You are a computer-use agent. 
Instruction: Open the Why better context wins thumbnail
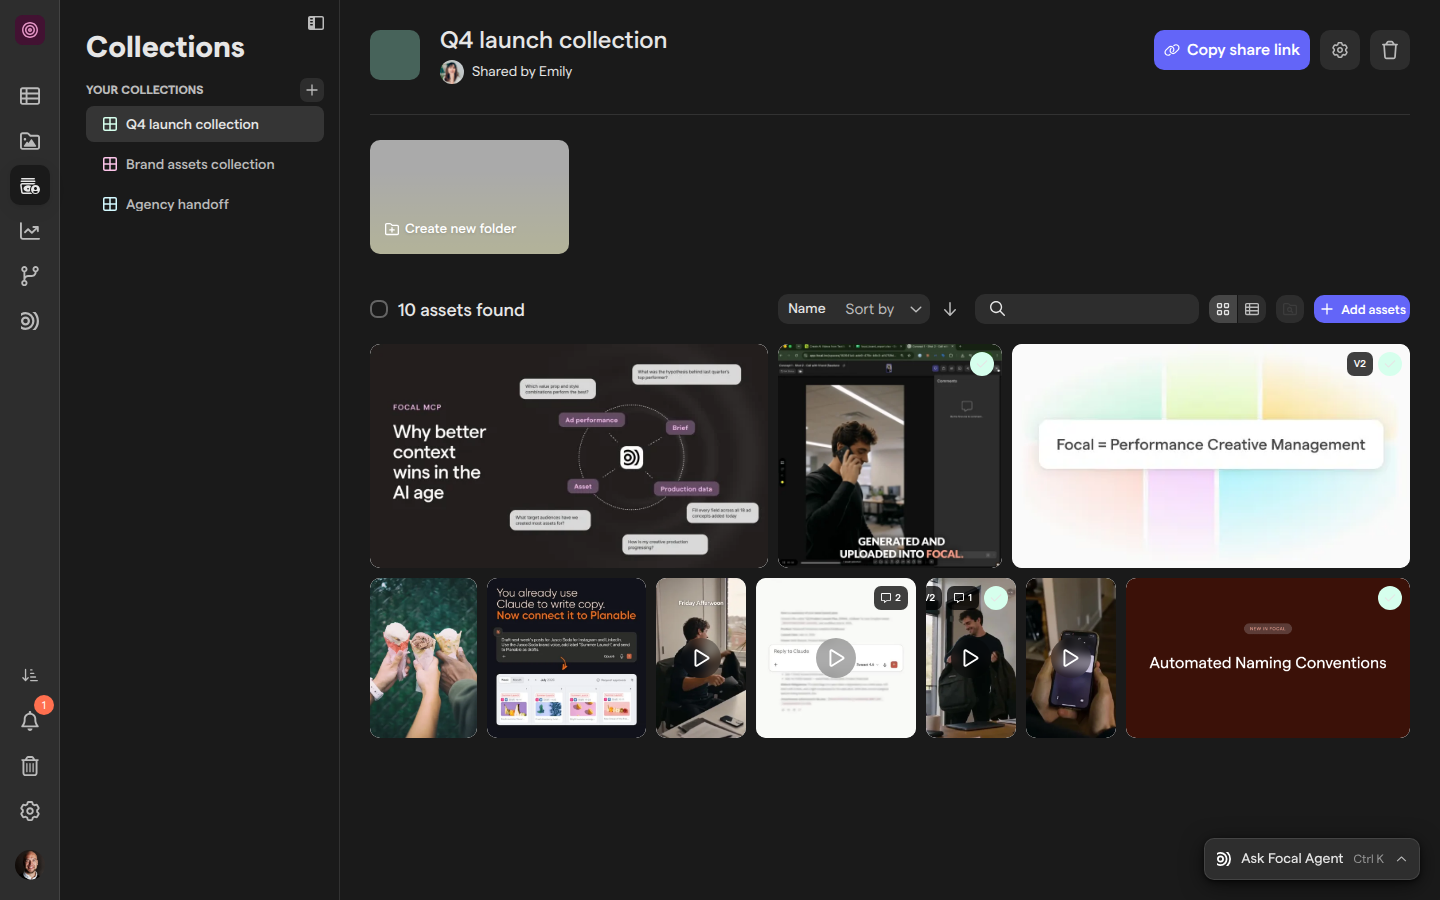pyautogui.click(x=569, y=456)
